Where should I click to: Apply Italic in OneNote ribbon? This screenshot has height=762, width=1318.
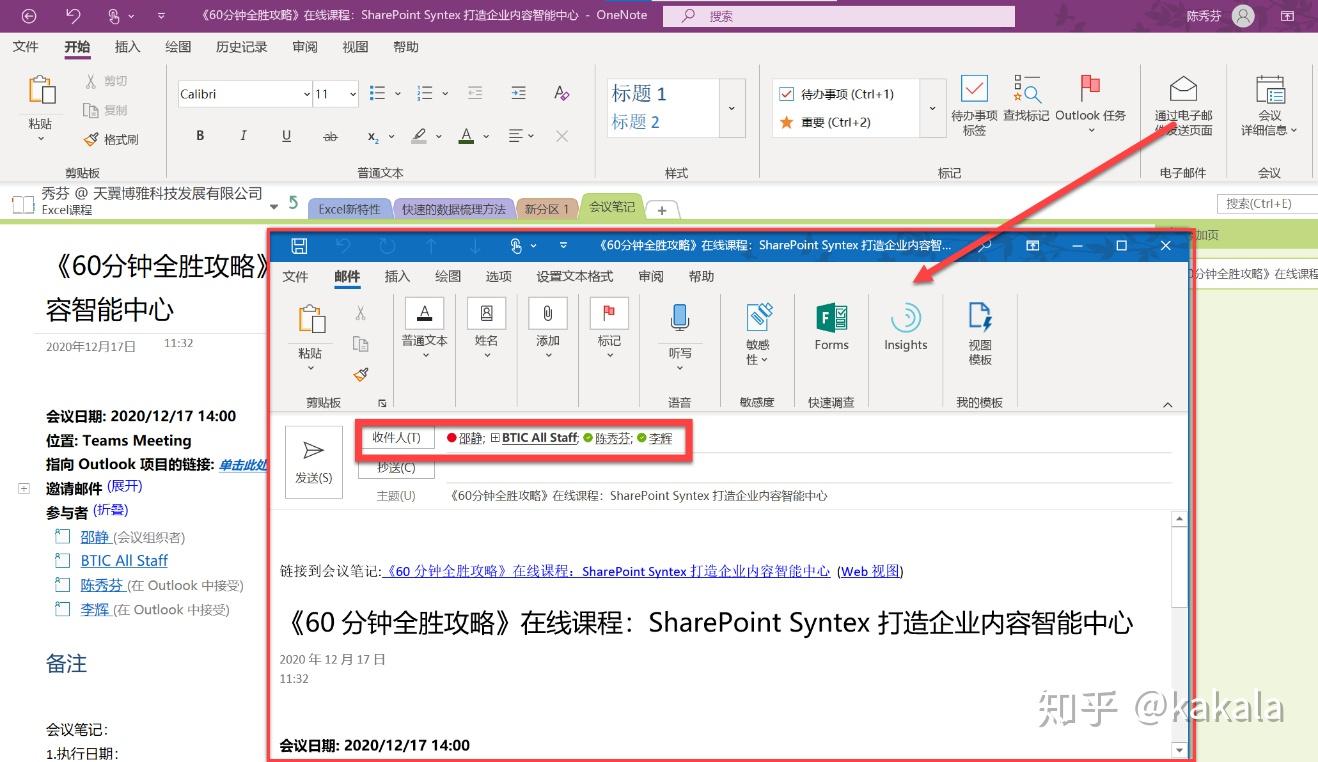coord(243,136)
